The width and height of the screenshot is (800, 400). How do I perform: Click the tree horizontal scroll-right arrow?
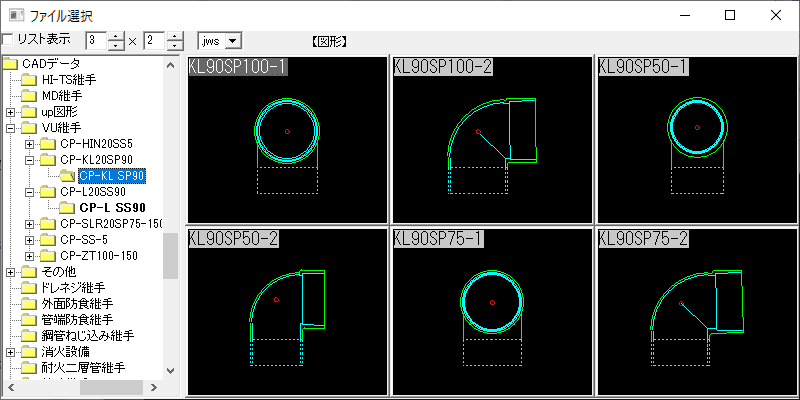[x=154, y=387]
